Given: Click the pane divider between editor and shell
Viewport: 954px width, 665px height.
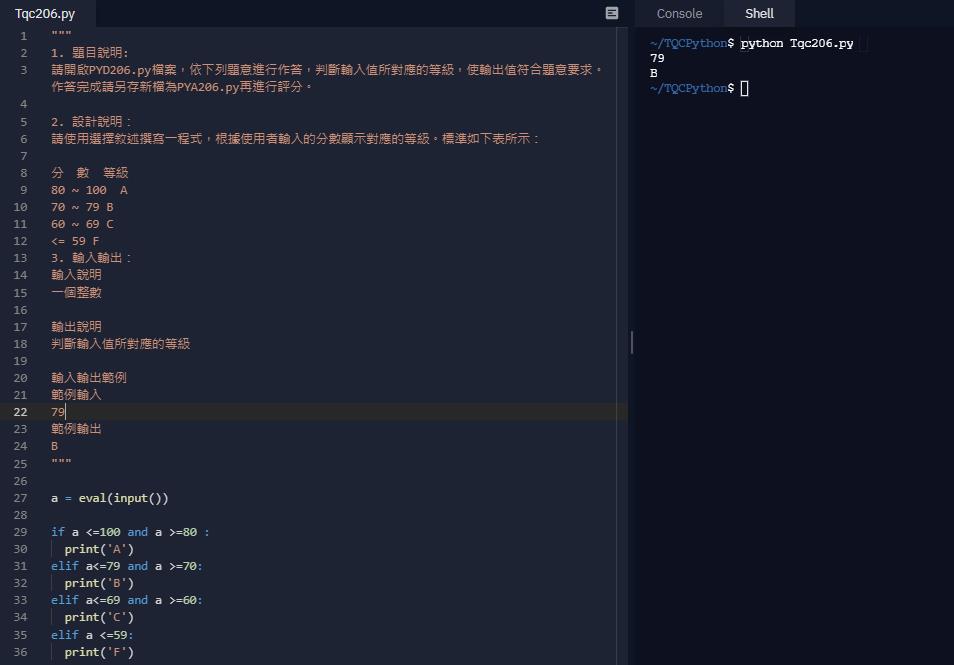Looking at the screenshot, I should click(631, 342).
